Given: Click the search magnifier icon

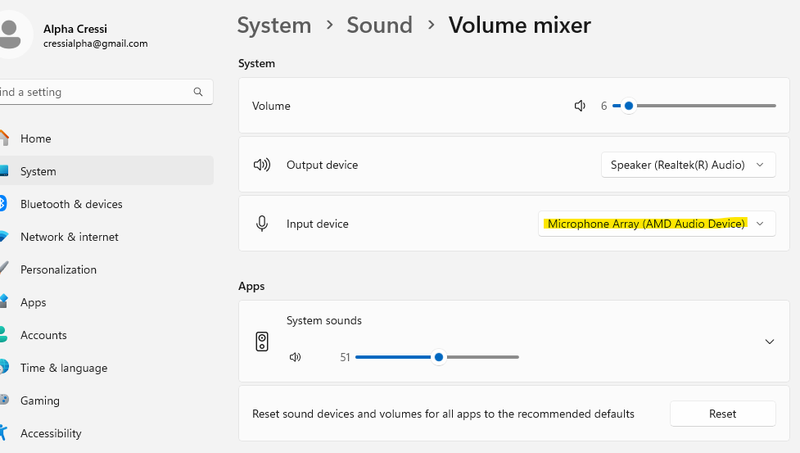Looking at the screenshot, I should pyautogui.click(x=198, y=92).
